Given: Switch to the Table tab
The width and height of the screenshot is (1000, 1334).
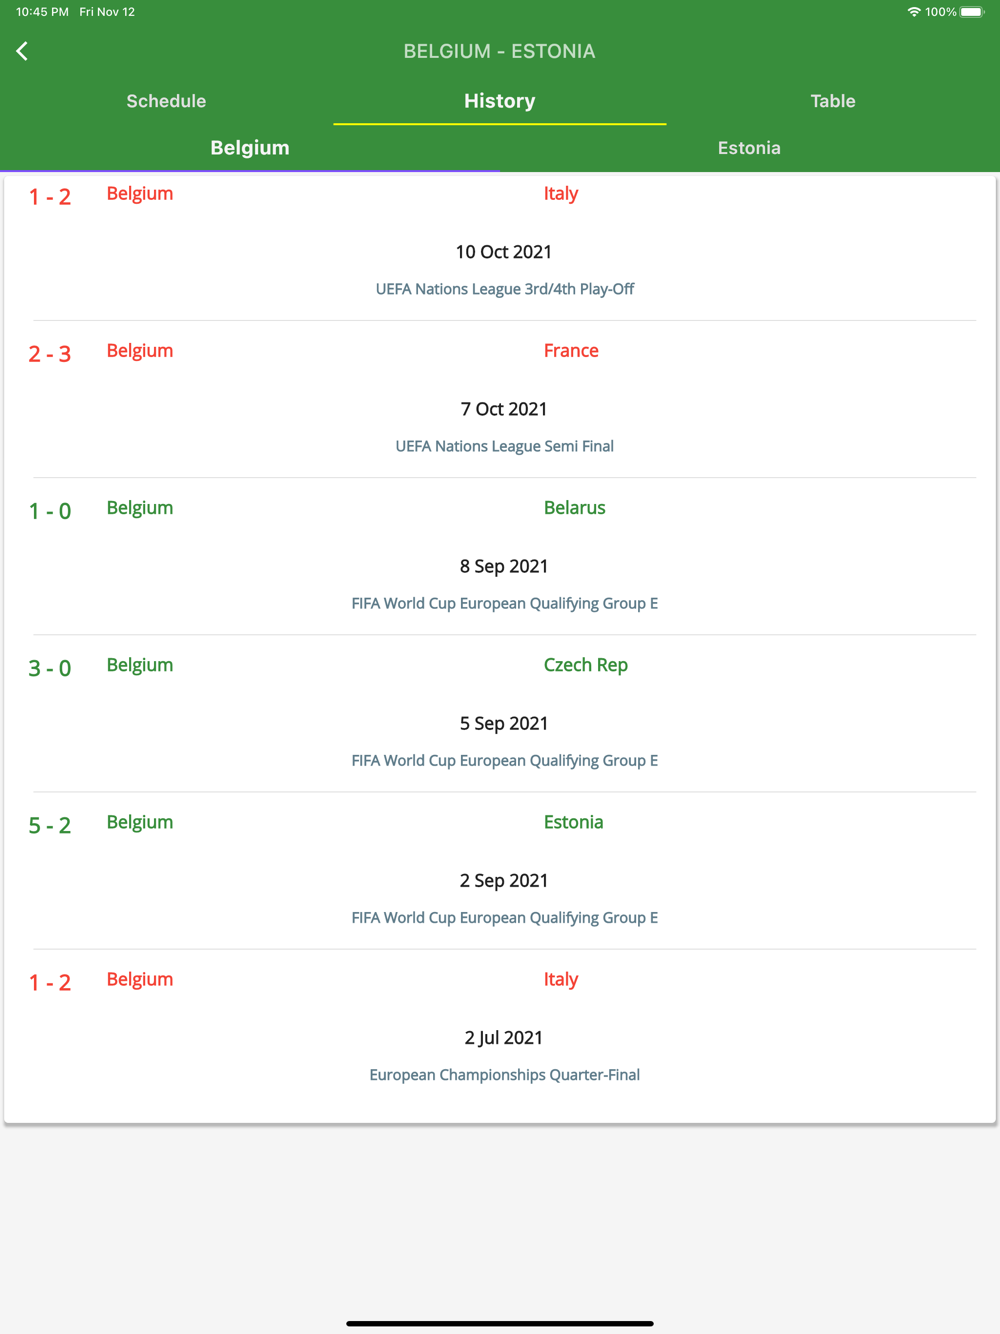Looking at the screenshot, I should tap(833, 101).
